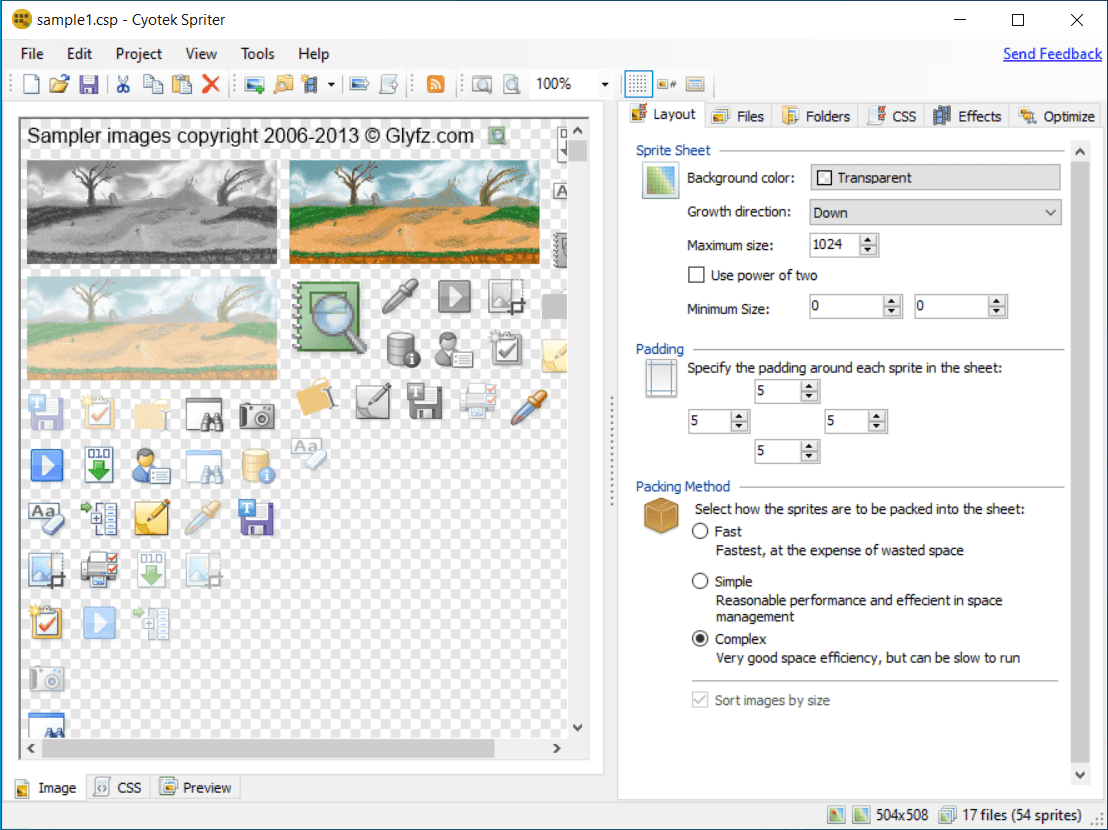Export CSS with the scroll document icon
This screenshot has height=830, width=1108.
389,84
